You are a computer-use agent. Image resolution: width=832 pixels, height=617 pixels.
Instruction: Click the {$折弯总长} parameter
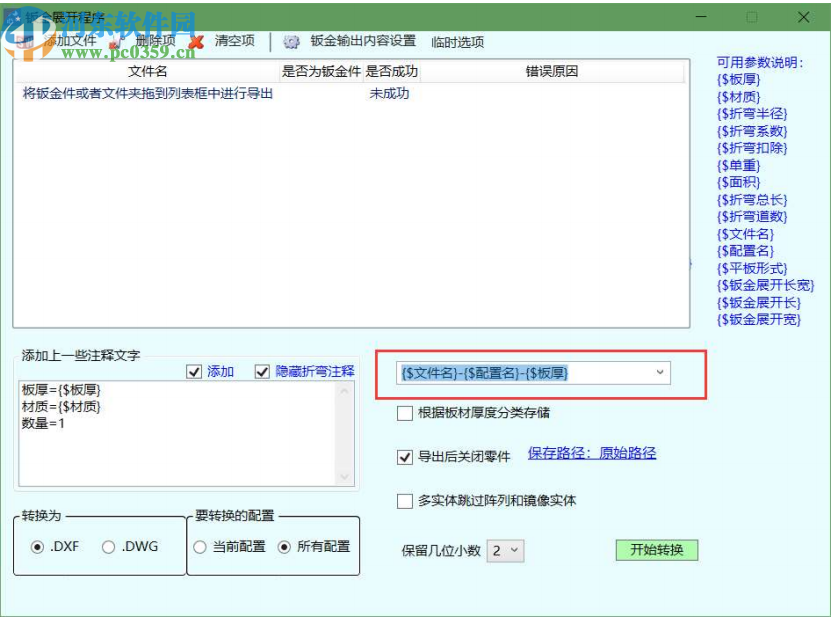752,200
